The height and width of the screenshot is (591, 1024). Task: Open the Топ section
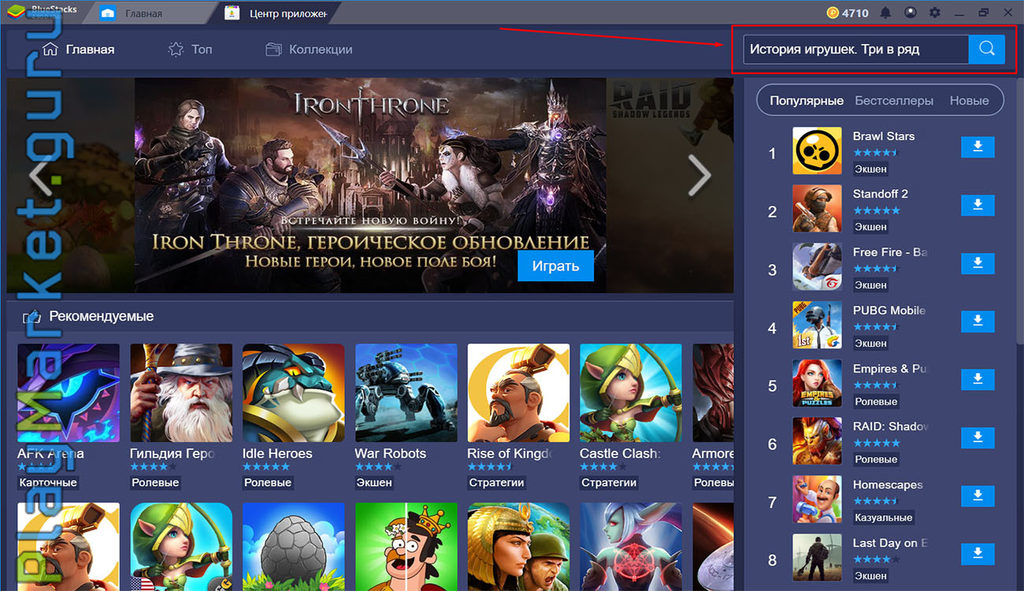[x=190, y=49]
